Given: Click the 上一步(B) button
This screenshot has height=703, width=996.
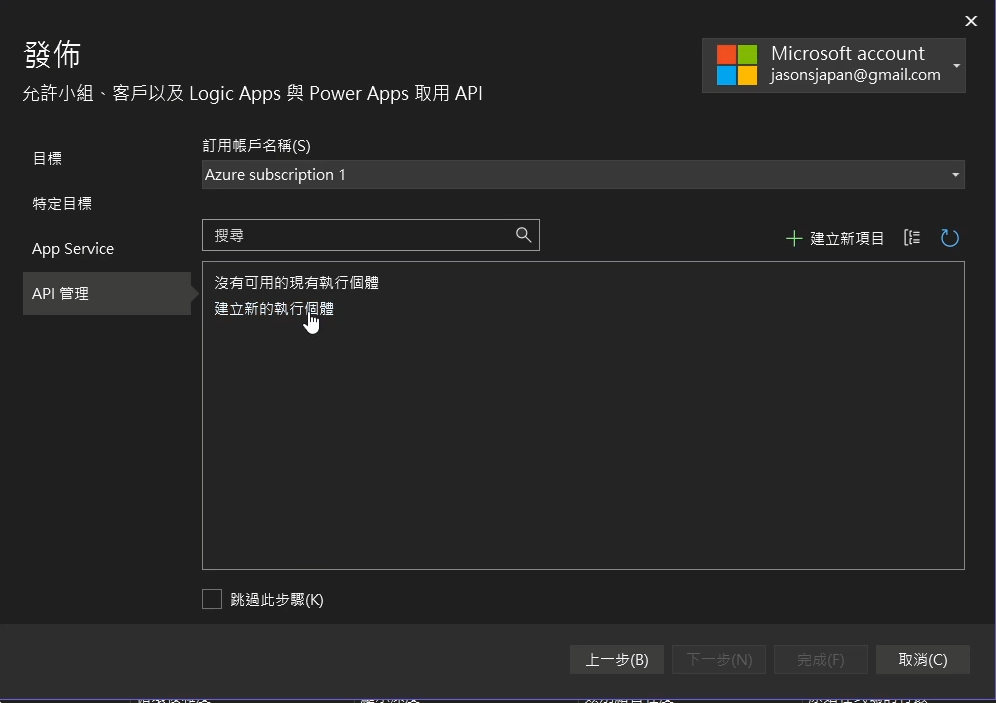Looking at the screenshot, I should coord(617,660).
